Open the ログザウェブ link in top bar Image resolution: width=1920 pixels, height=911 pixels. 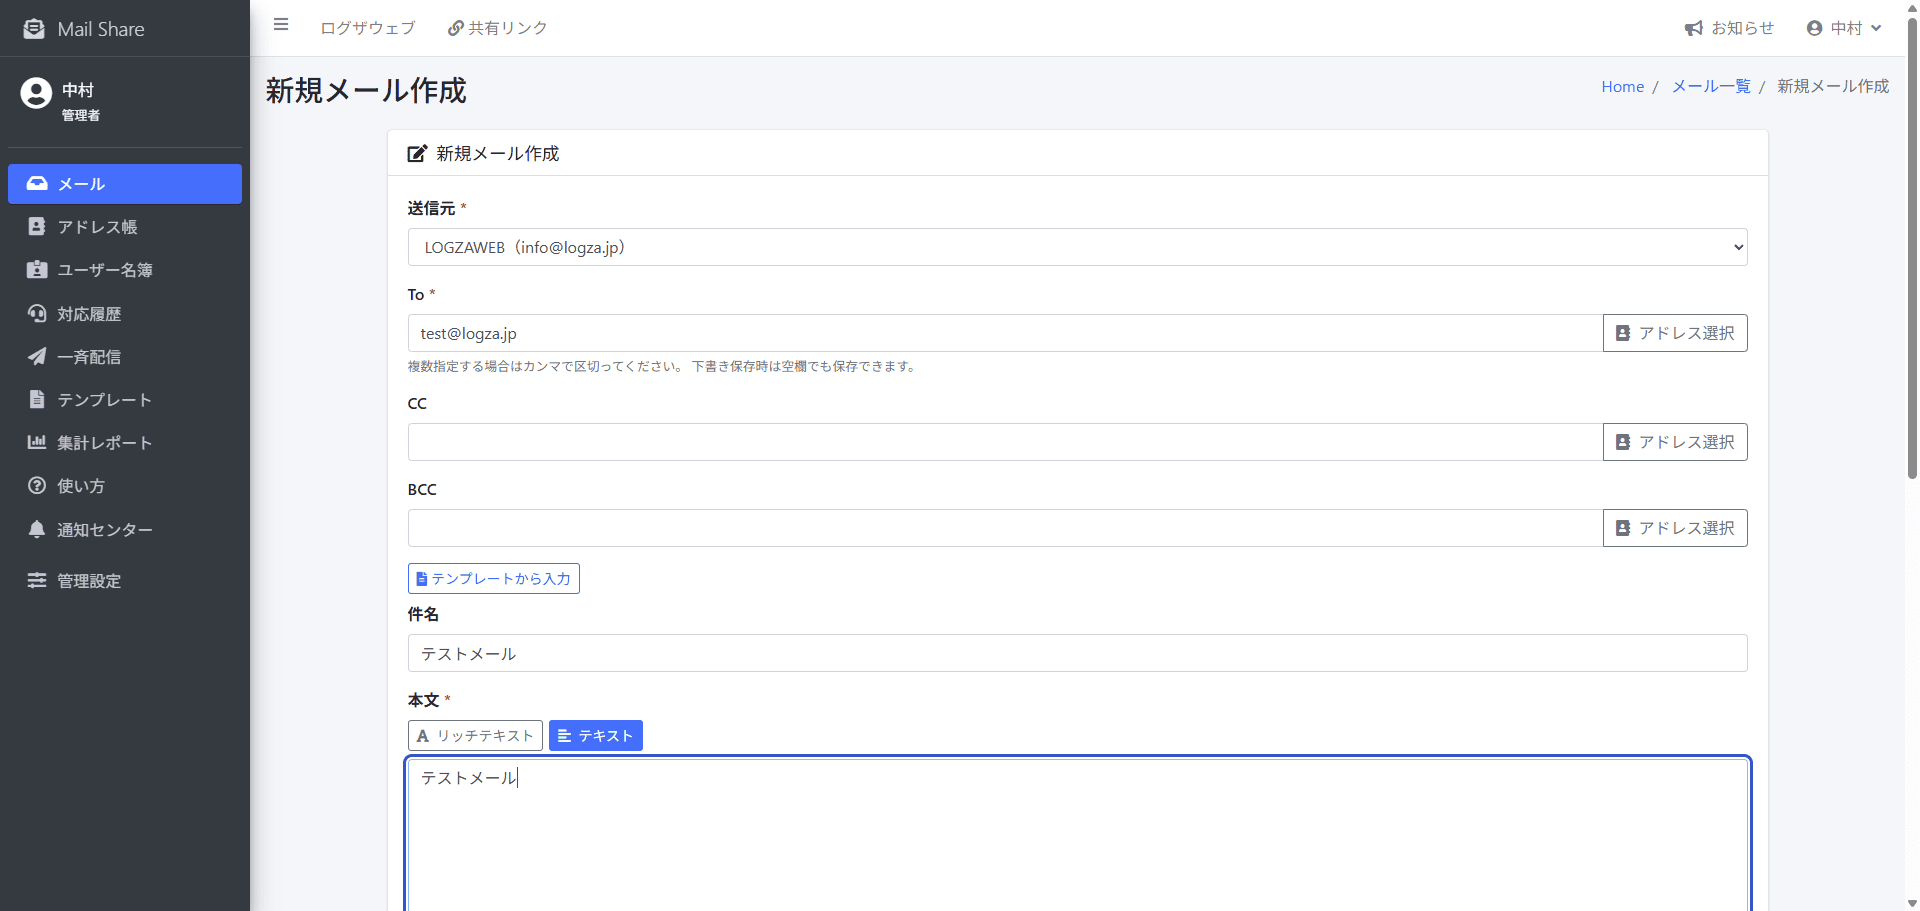pos(367,28)
